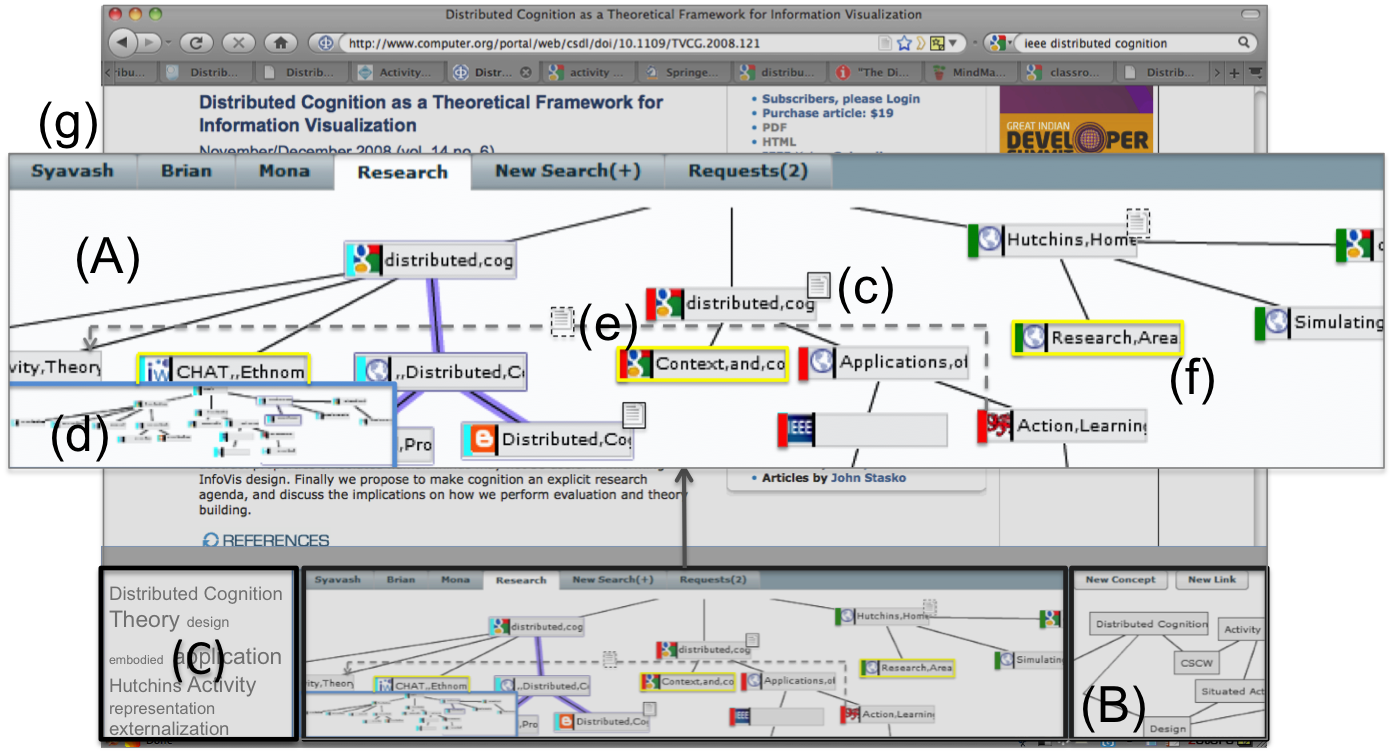Expand the REFERENCES section link
The height and width of the screenshot is (753, 1393).
(x=266, y=540)
